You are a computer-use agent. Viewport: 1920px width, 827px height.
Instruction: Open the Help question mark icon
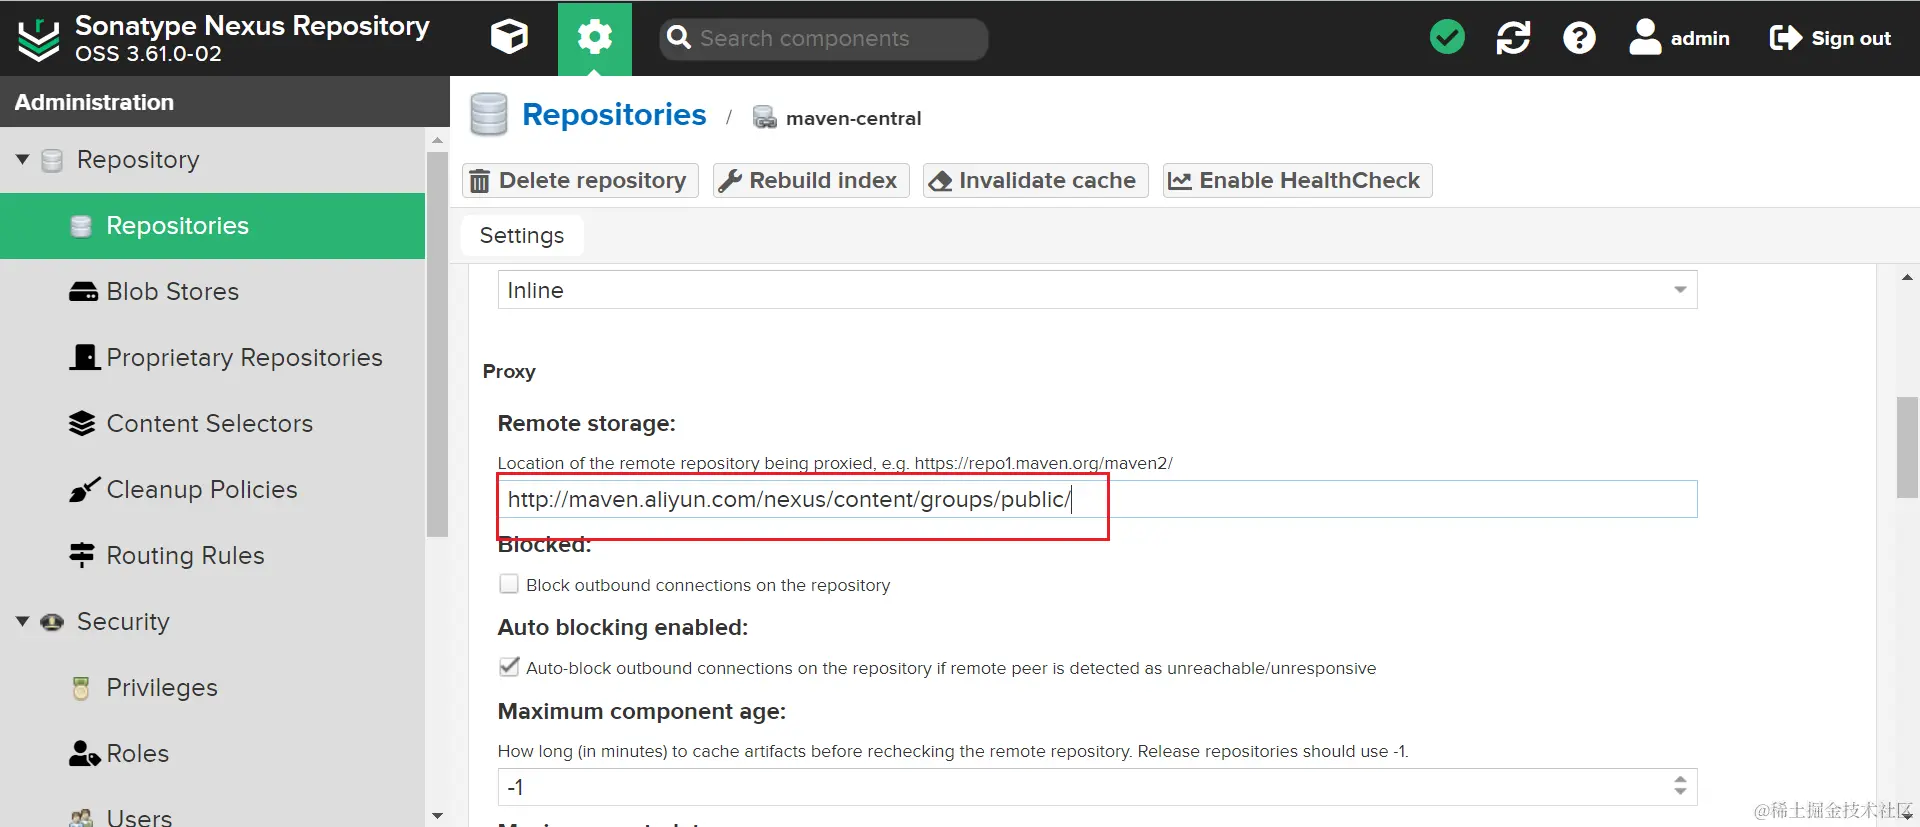coord(1579,38)
